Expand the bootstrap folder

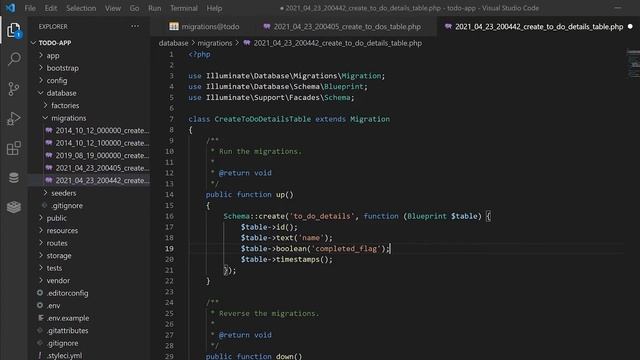[62, 68]
